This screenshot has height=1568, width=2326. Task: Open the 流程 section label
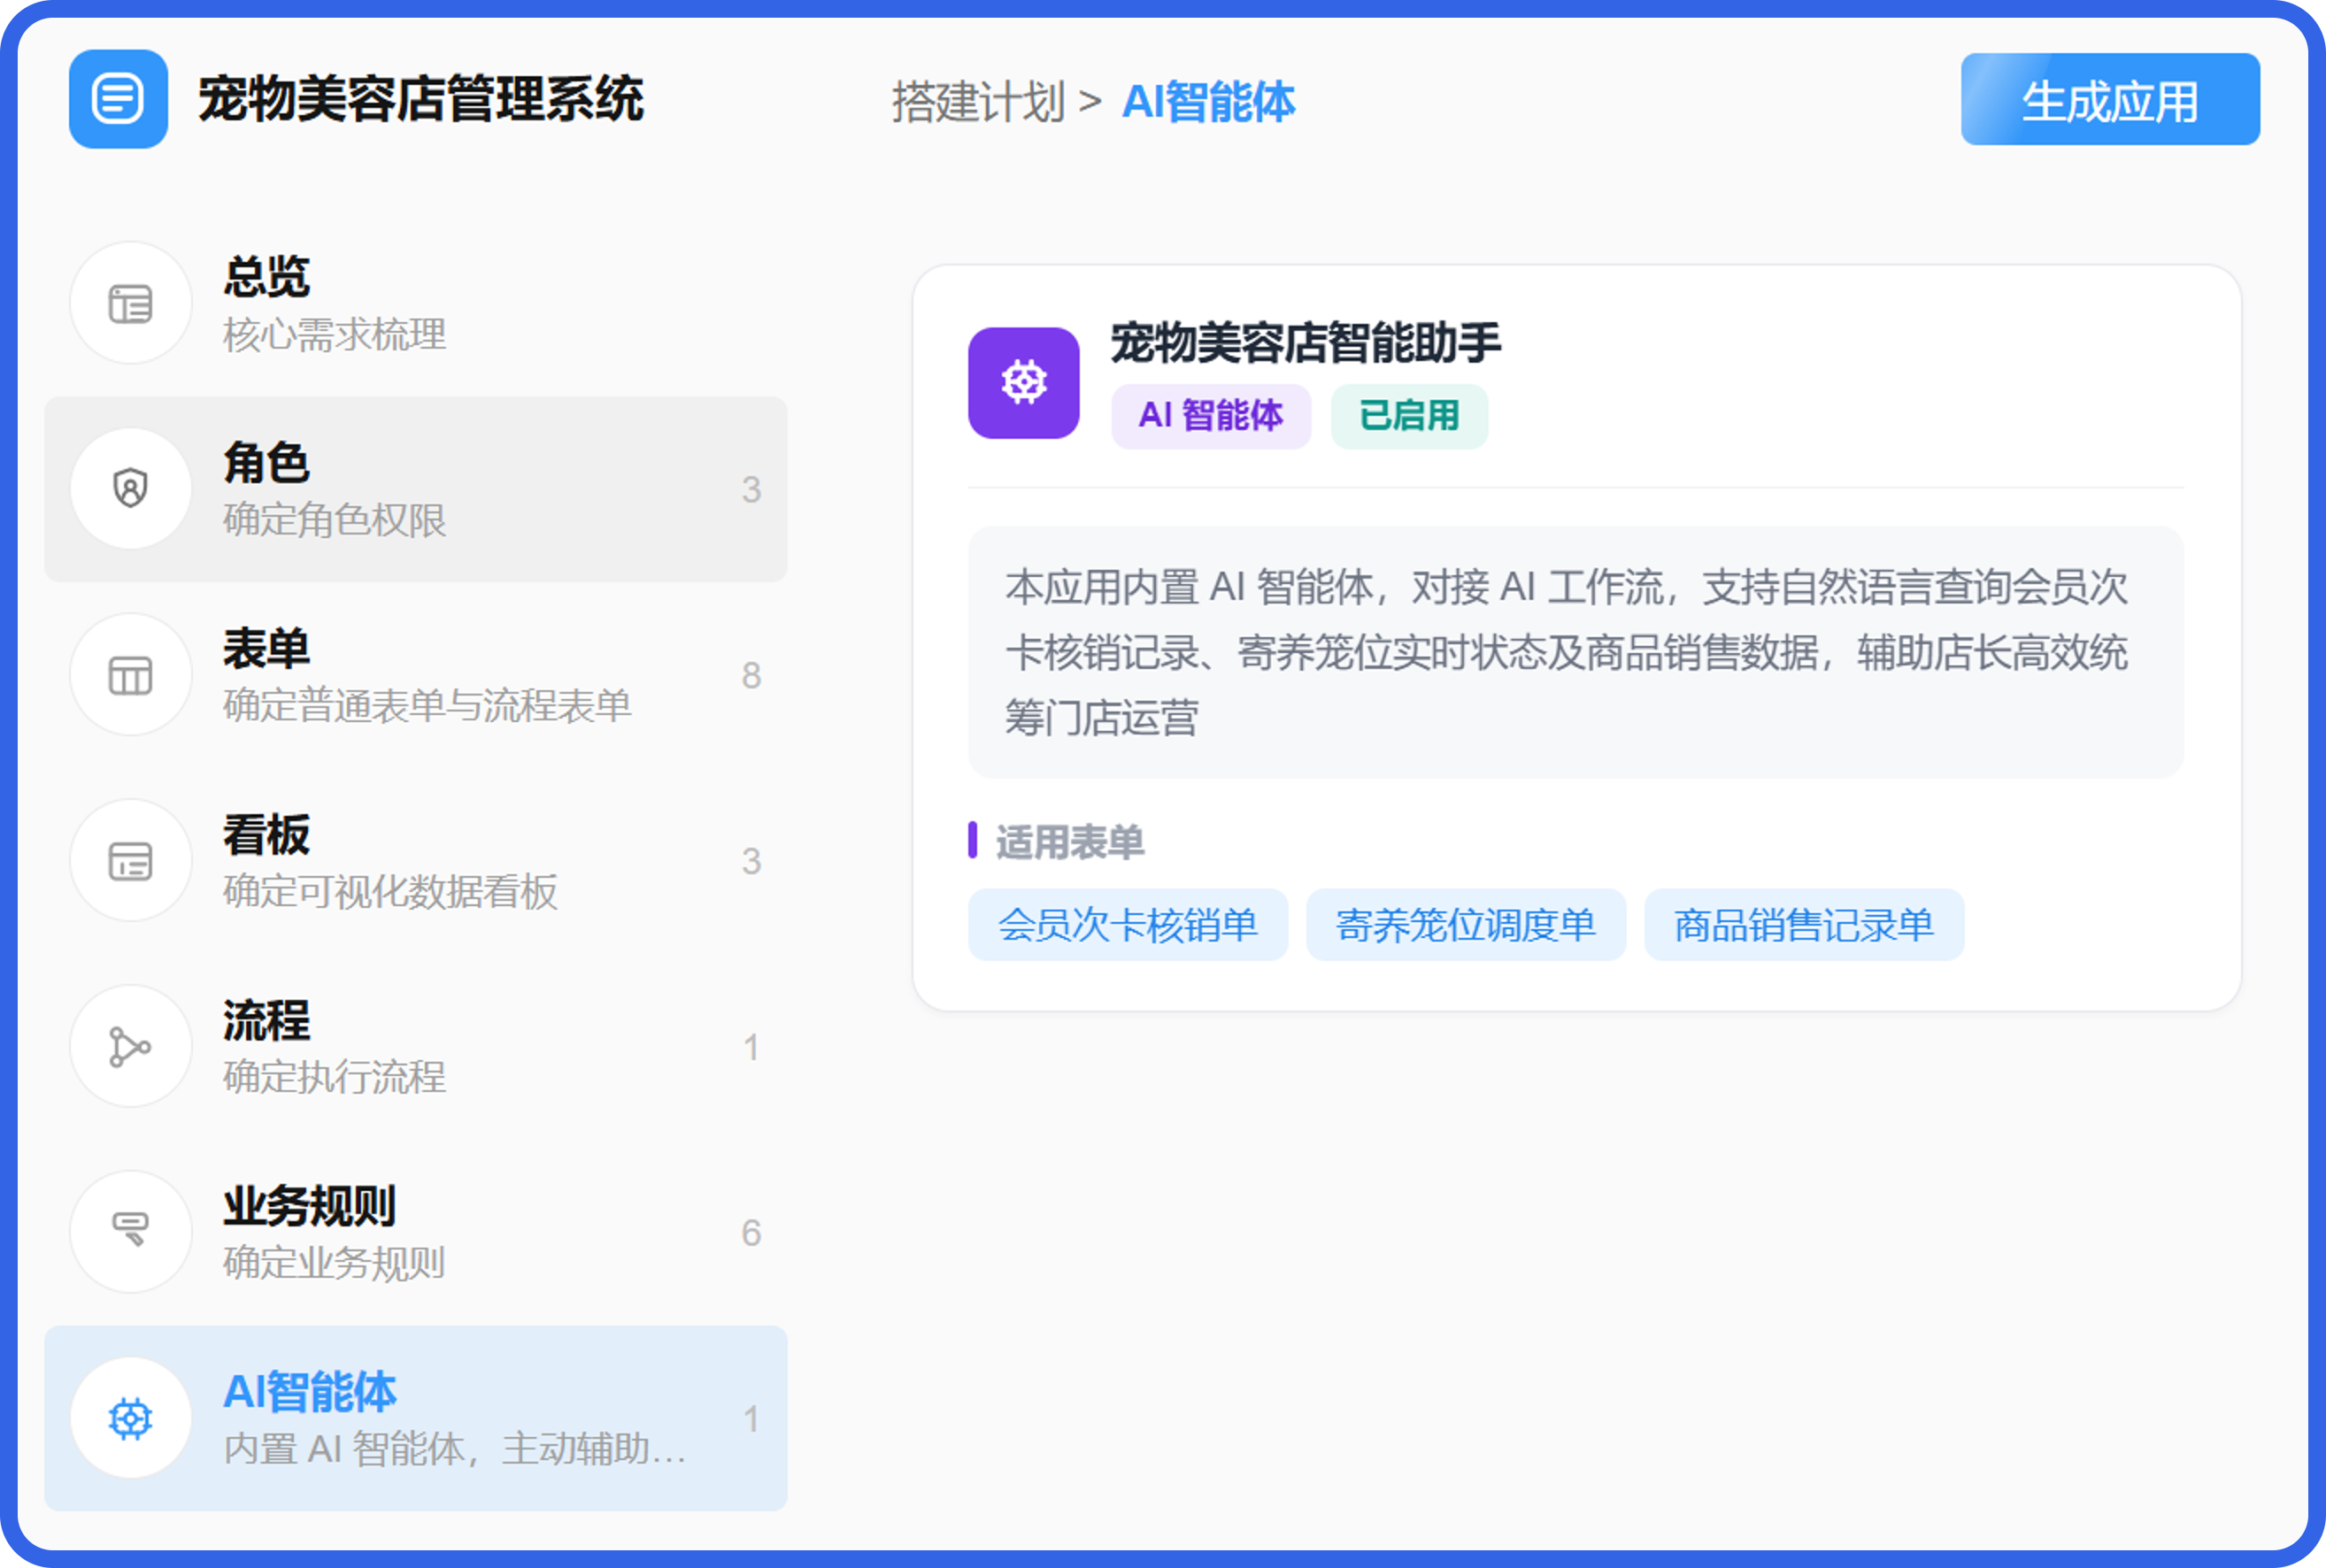[x=266, y=1021]
